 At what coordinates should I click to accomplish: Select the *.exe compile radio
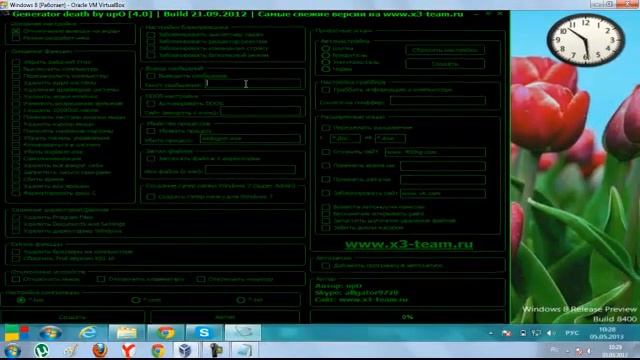21,300
